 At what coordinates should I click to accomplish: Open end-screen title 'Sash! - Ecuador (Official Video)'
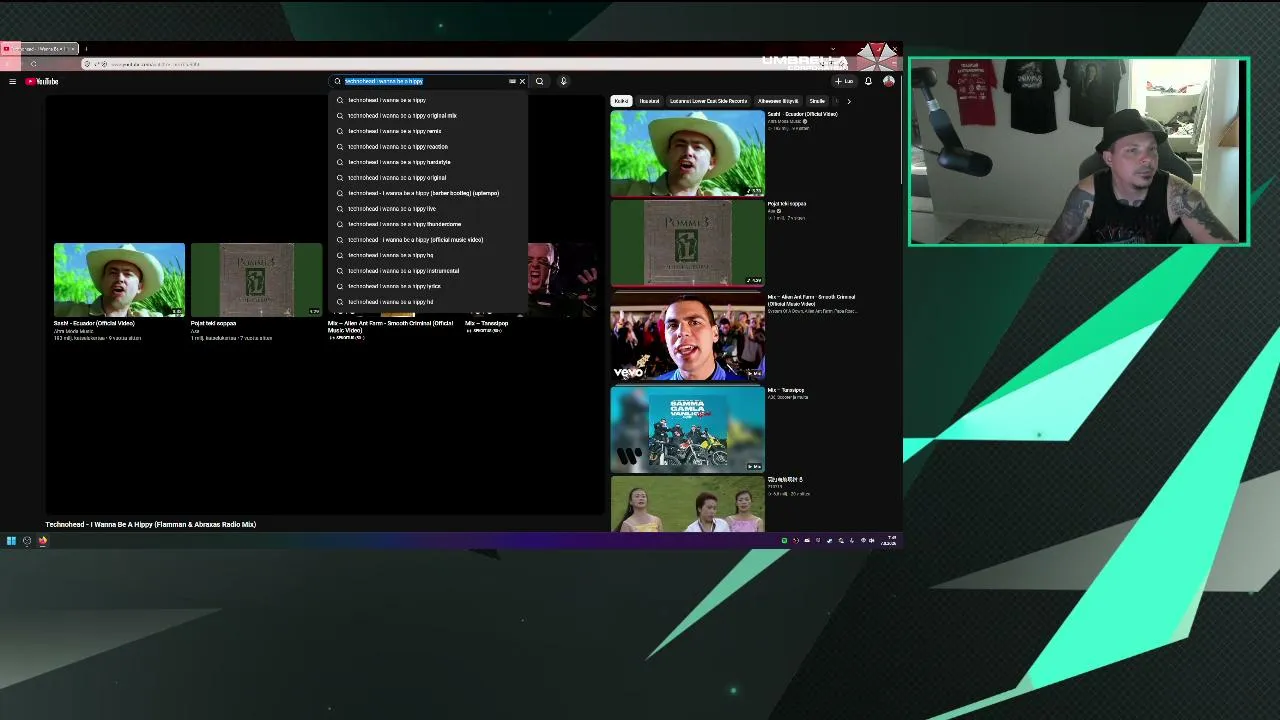(94, 323)
